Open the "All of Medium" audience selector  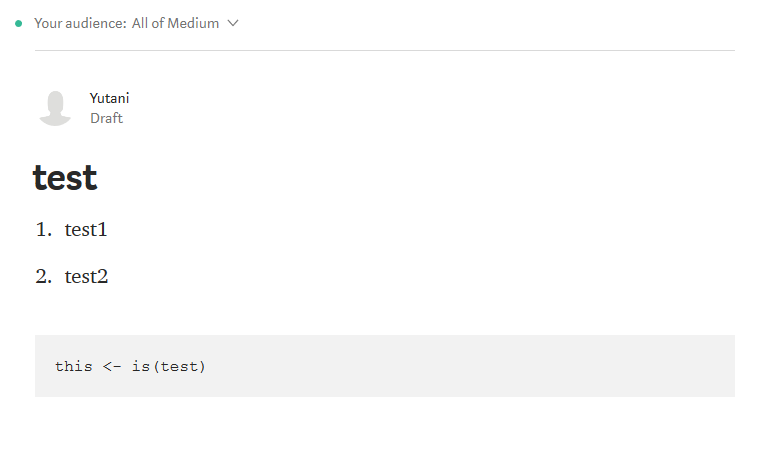pyautogui.click(x=175, y=23)
